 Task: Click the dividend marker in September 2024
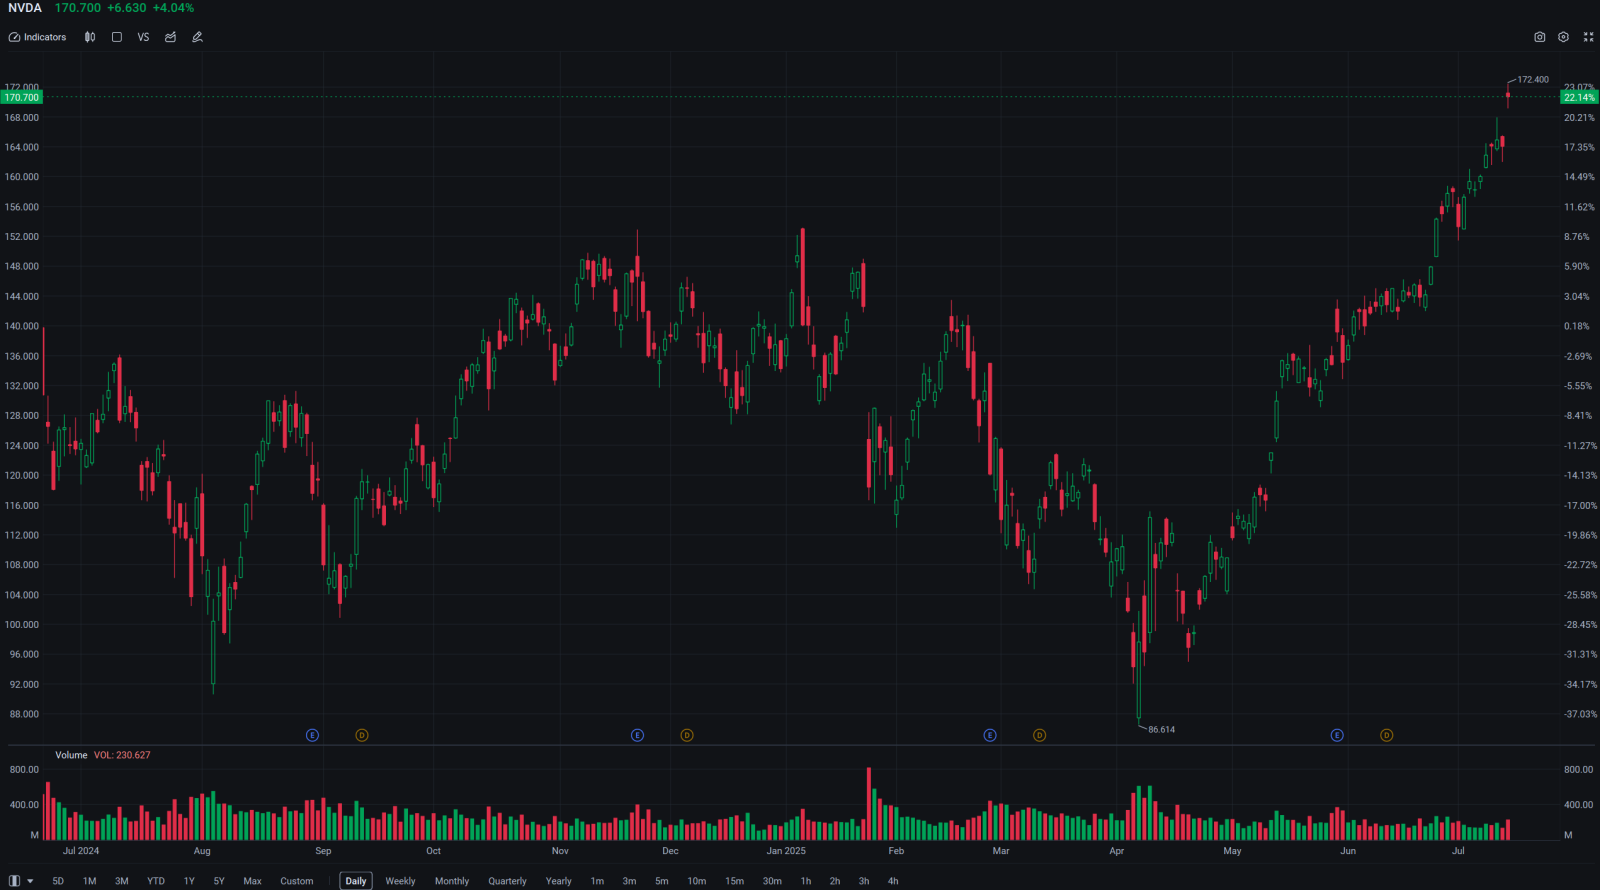tap(362, 735)
